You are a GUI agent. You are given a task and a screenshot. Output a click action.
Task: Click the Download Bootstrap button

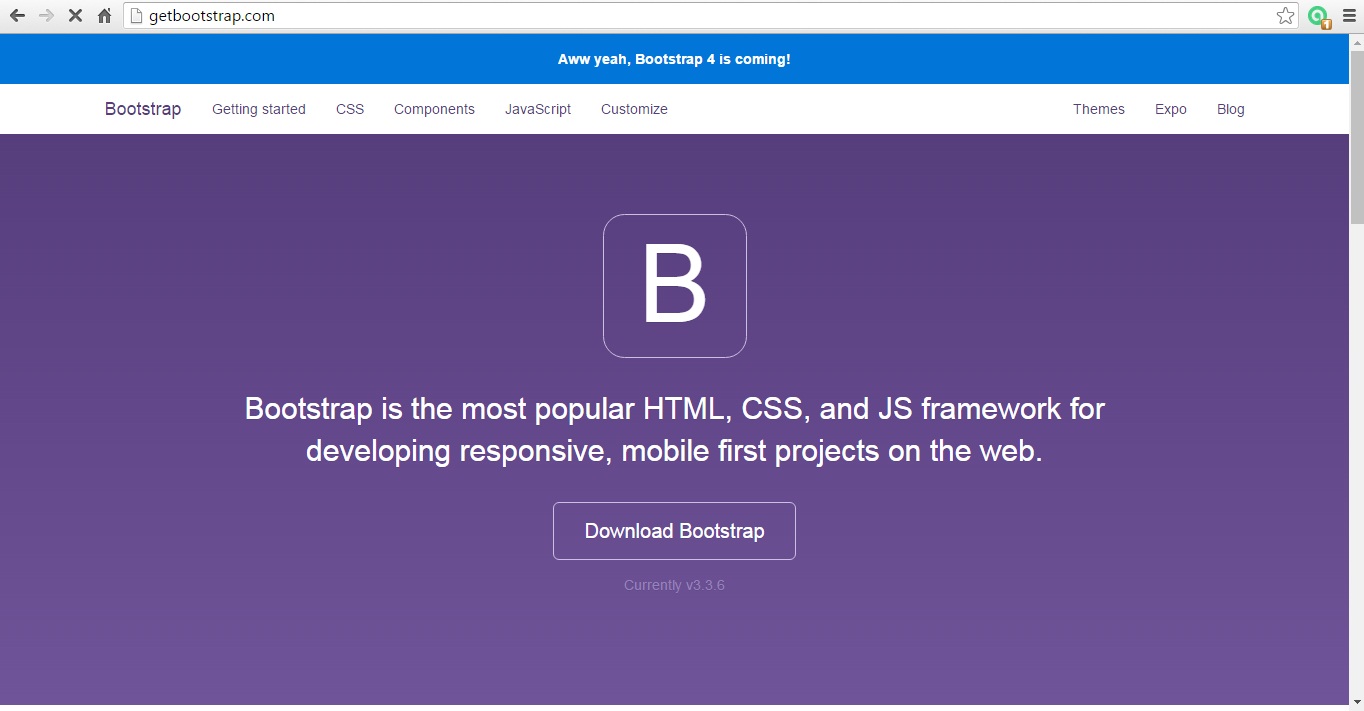[674, 531]
